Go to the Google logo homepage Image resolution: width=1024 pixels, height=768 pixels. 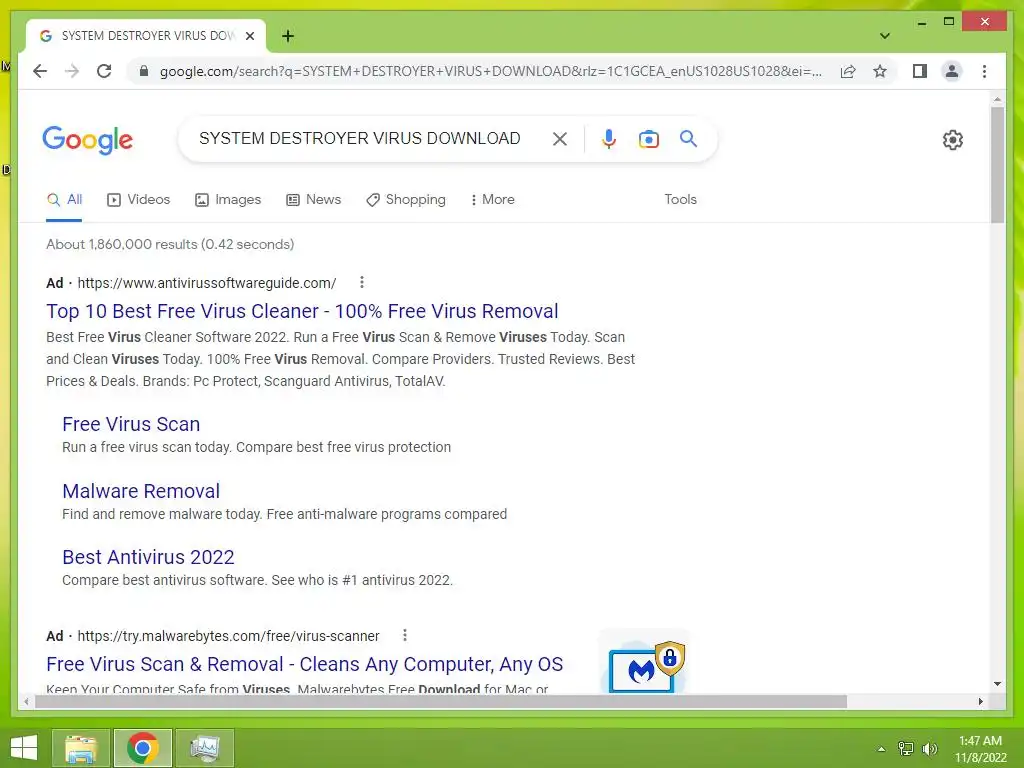pos(88,139)
